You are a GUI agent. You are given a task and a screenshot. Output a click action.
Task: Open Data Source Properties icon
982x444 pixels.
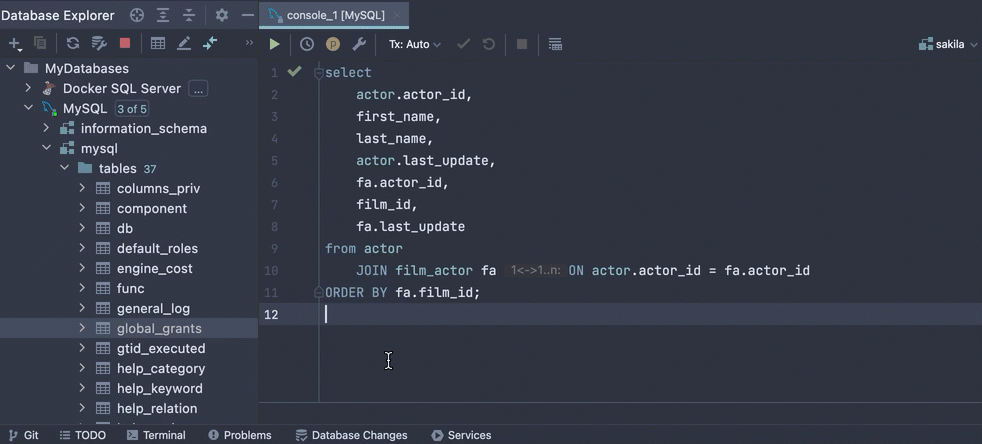point(99,43)
